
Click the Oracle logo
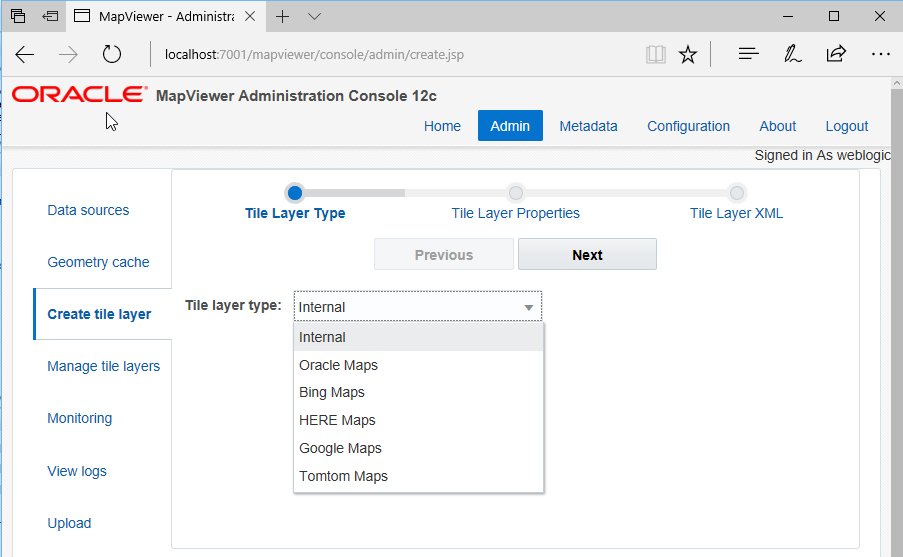(x=79, y=94)
